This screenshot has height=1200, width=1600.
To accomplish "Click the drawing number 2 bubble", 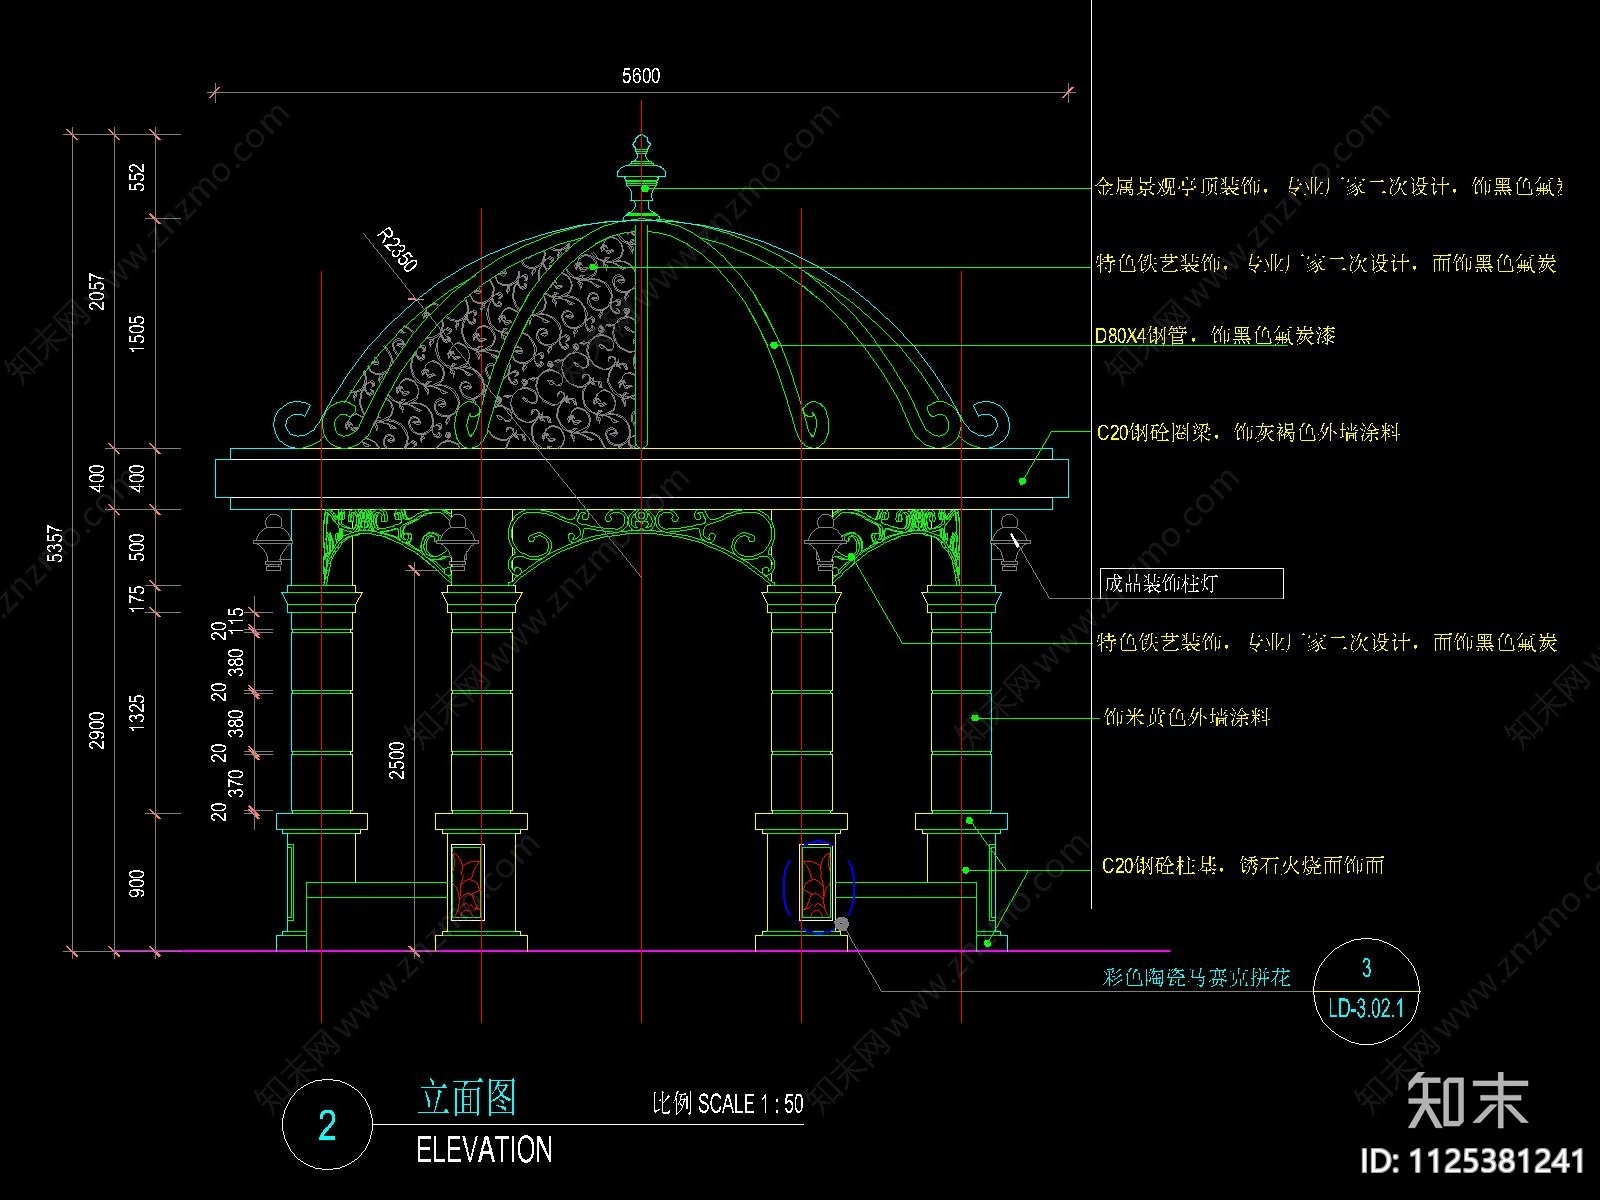I will [x=327, y=1125].
